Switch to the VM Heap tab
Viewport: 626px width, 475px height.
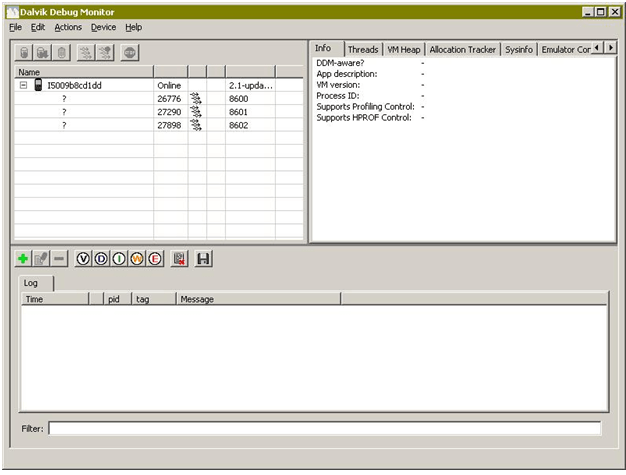click(x=404, y=49)
